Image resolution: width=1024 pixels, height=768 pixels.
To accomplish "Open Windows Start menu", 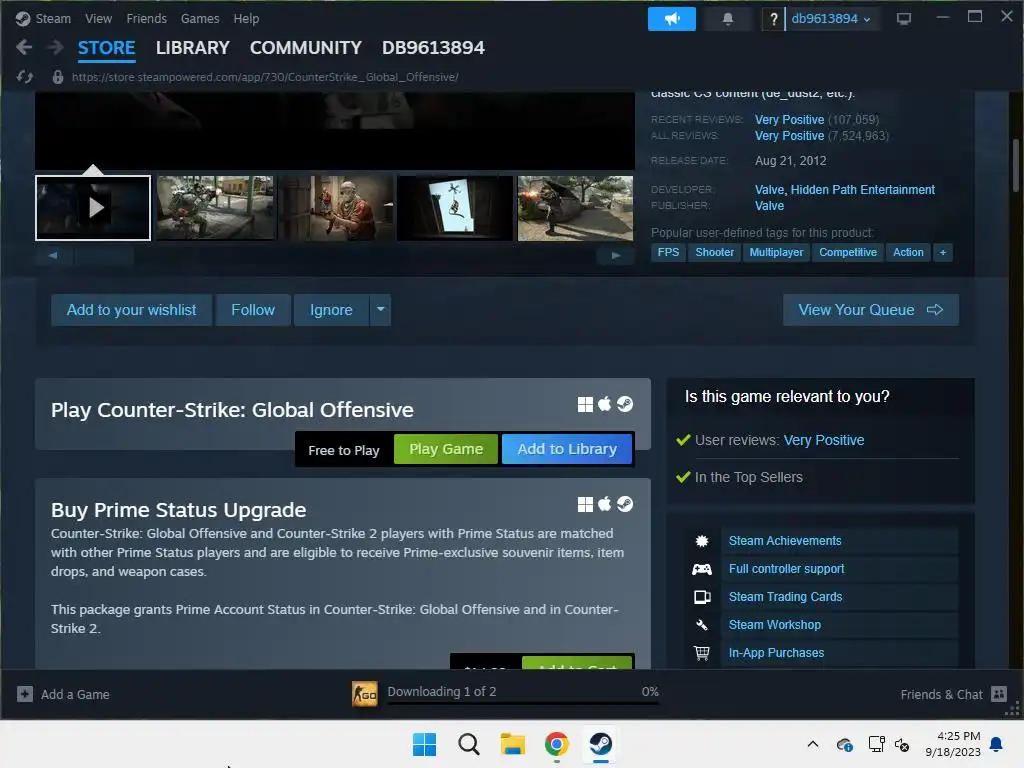I will (424, 744).
